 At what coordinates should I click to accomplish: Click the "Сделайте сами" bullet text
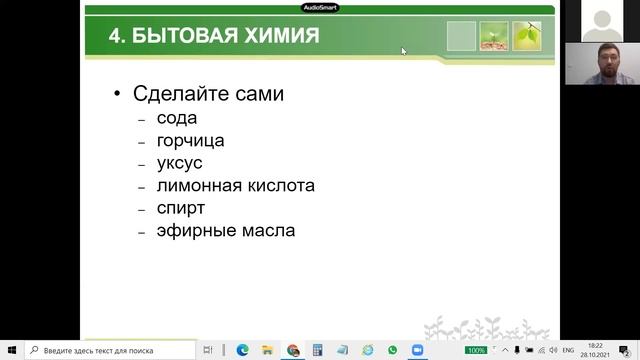point(208,93)
